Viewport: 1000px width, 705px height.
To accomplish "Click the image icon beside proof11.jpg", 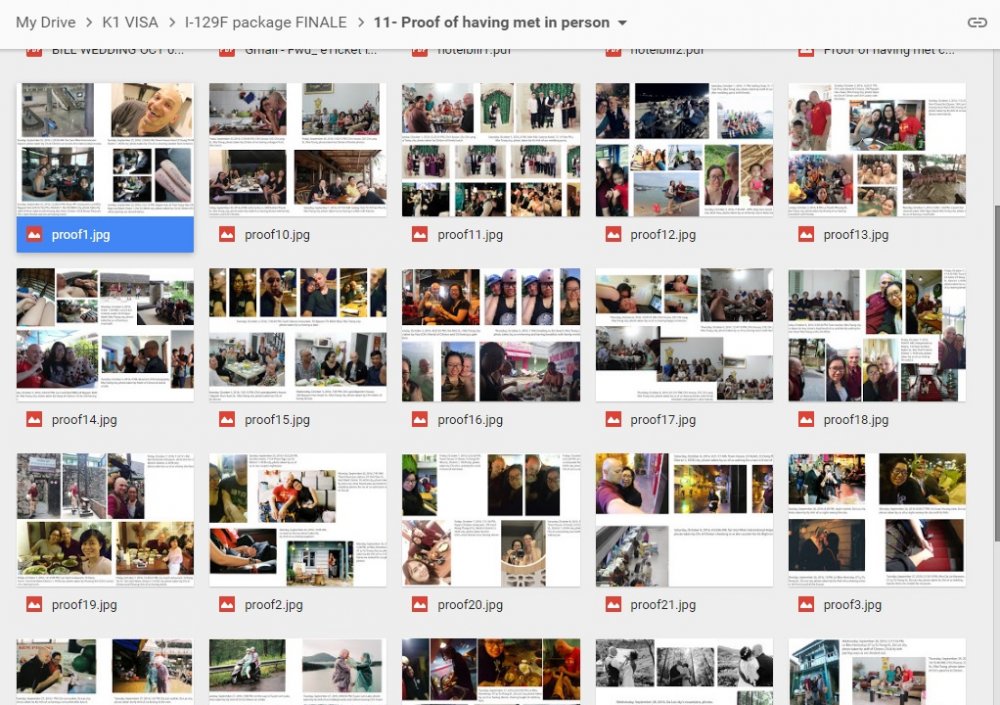I will click(420, 235).
